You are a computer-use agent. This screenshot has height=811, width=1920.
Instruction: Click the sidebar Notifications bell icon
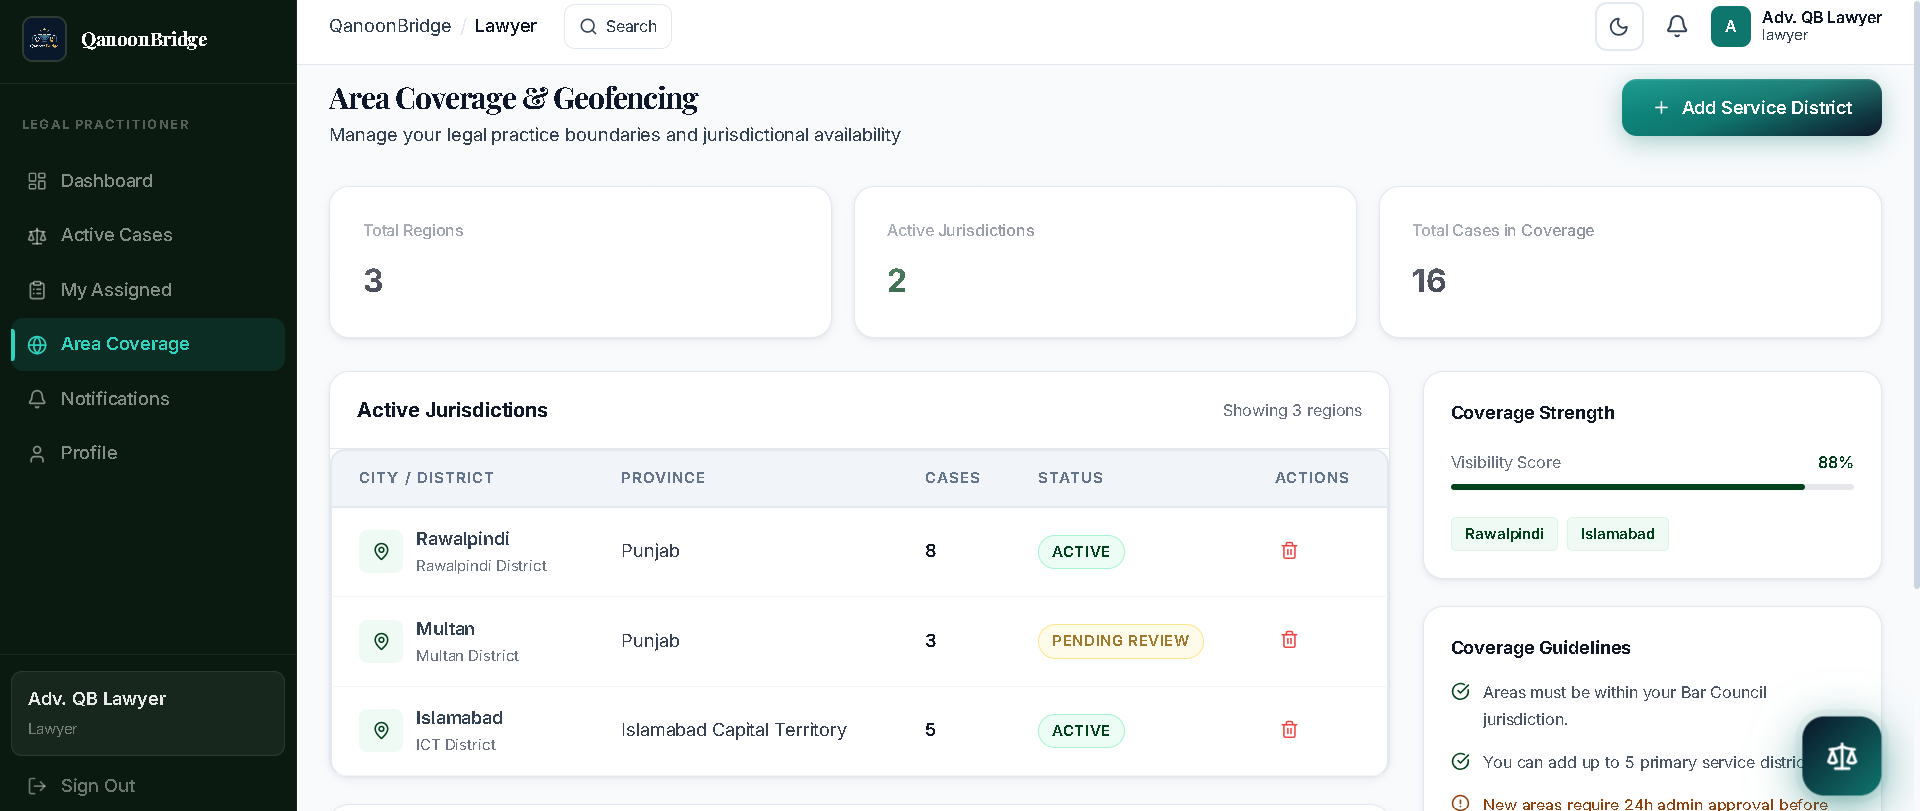[x=37, y=399]
